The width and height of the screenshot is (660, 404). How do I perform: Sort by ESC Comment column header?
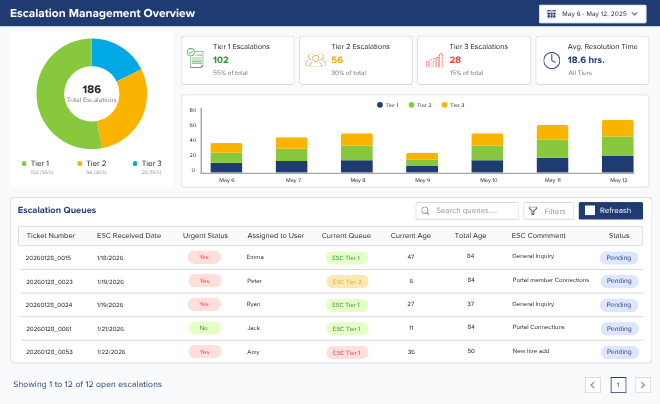pyautogui.click(x=538, y=236)
